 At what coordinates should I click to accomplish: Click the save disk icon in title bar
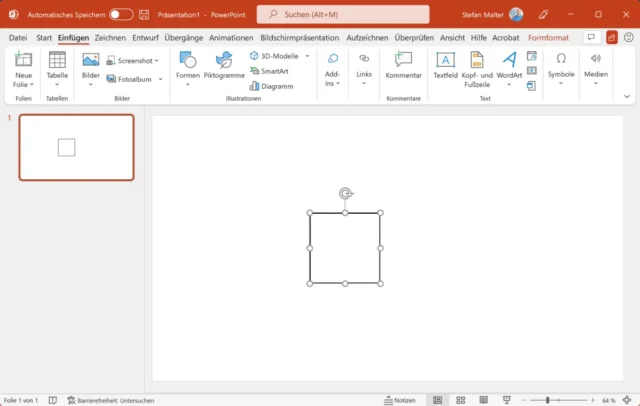[144, 15]
